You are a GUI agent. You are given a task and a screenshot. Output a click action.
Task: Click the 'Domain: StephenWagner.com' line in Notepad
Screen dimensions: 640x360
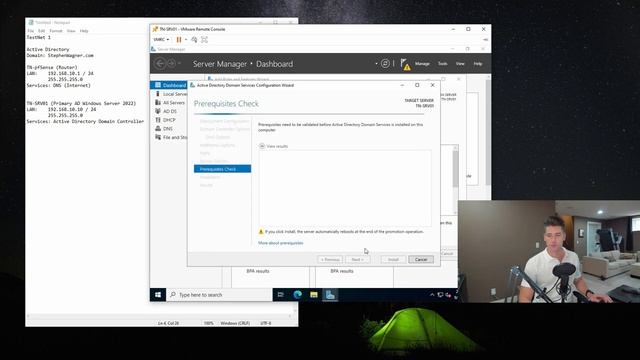pos(60,55)
